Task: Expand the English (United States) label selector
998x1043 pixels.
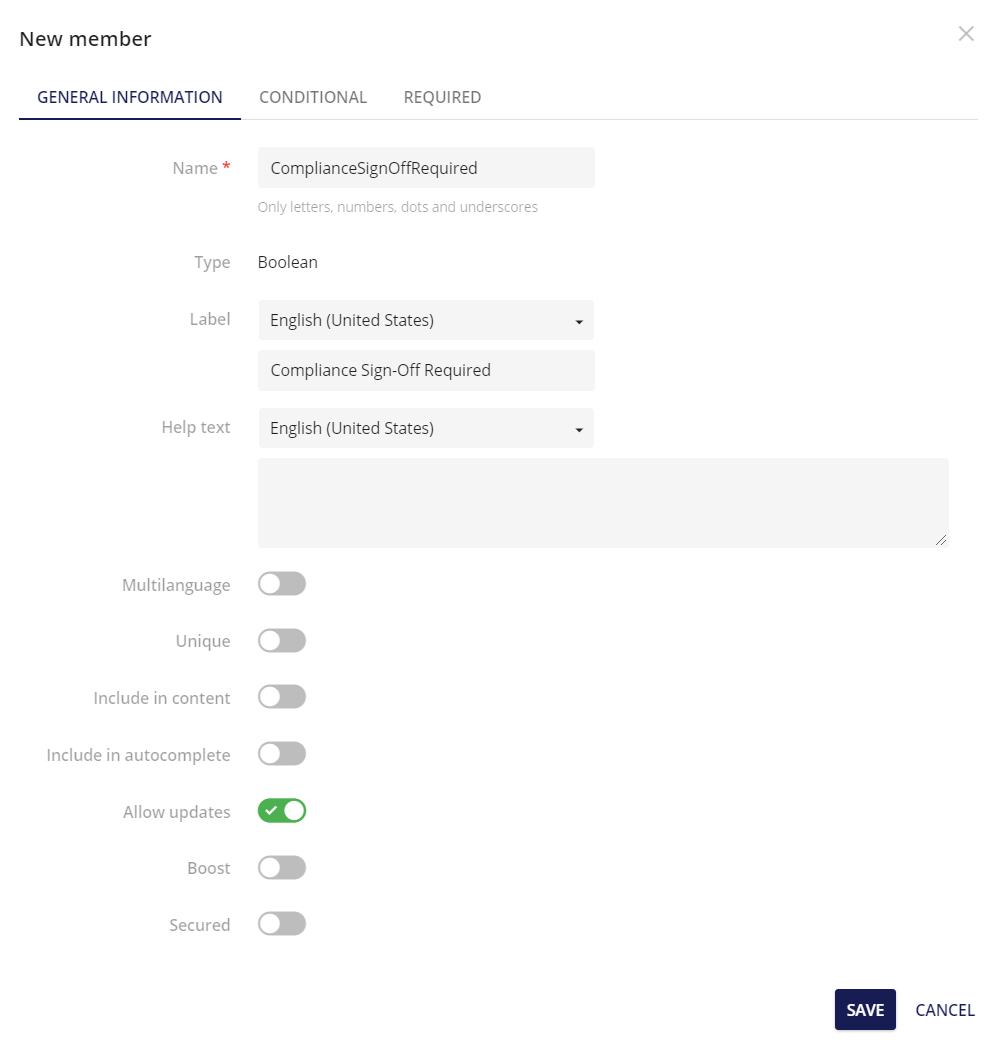Action: pyautogui.click(x=578, y=320)
